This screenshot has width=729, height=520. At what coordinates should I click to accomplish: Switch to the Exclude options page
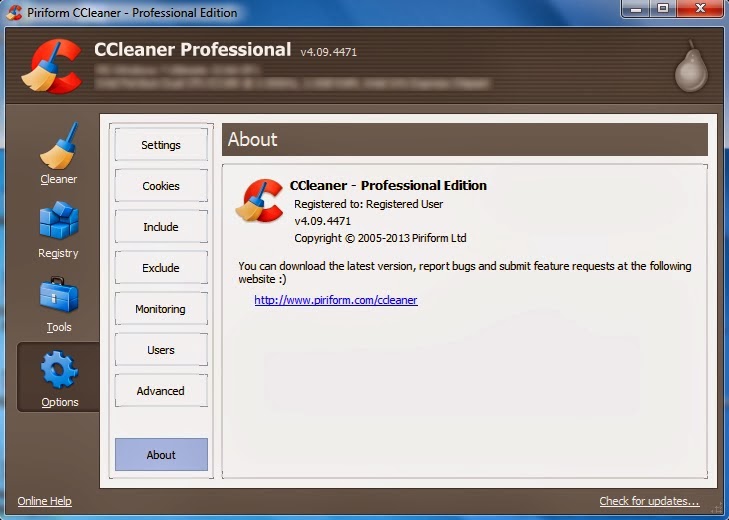[161, 267]
